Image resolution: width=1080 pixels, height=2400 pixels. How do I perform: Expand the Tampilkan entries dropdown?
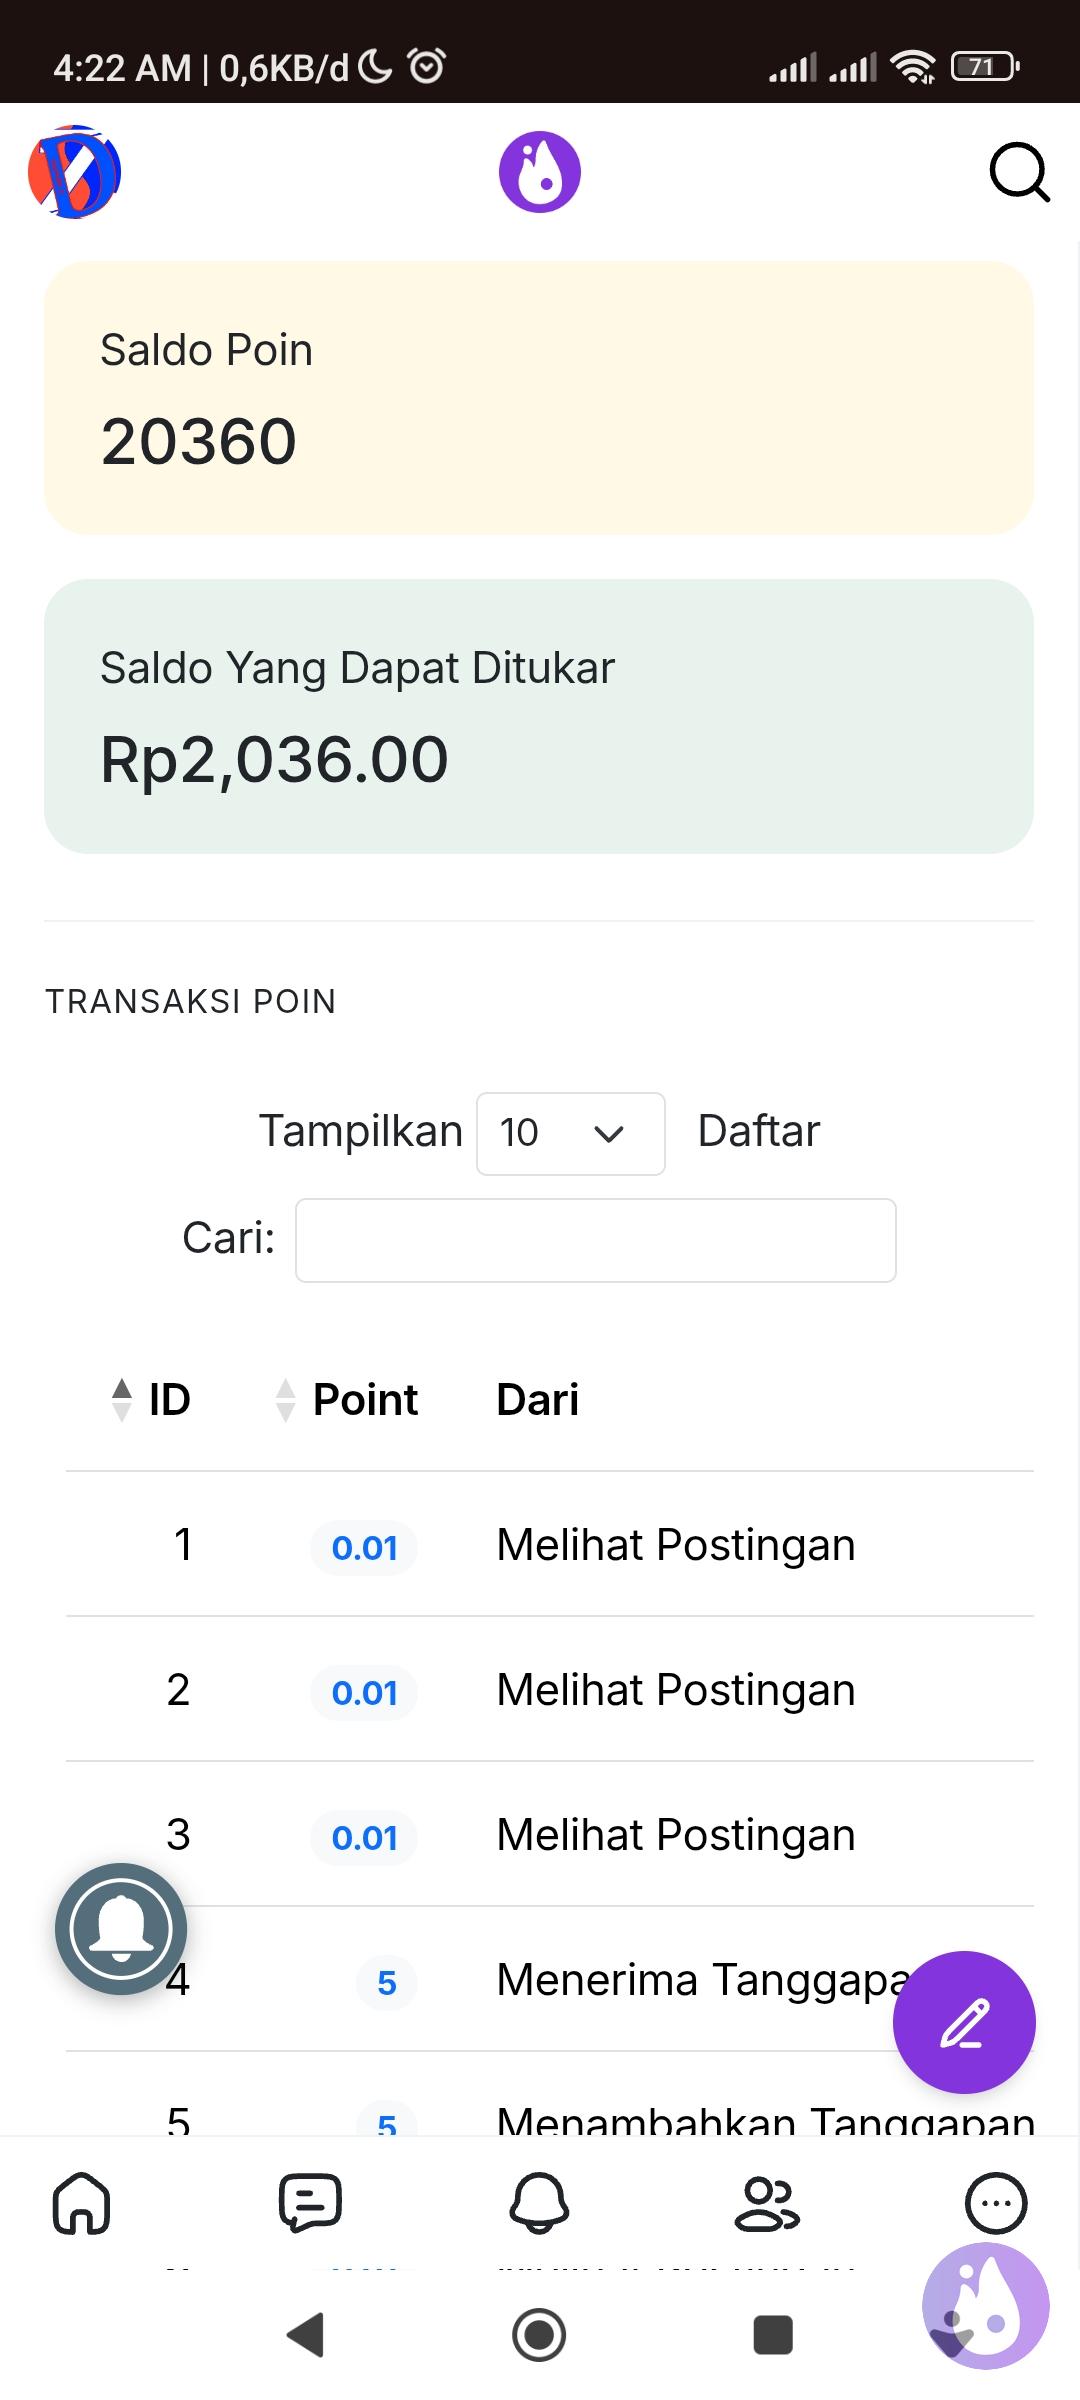tap(571, 1133)
